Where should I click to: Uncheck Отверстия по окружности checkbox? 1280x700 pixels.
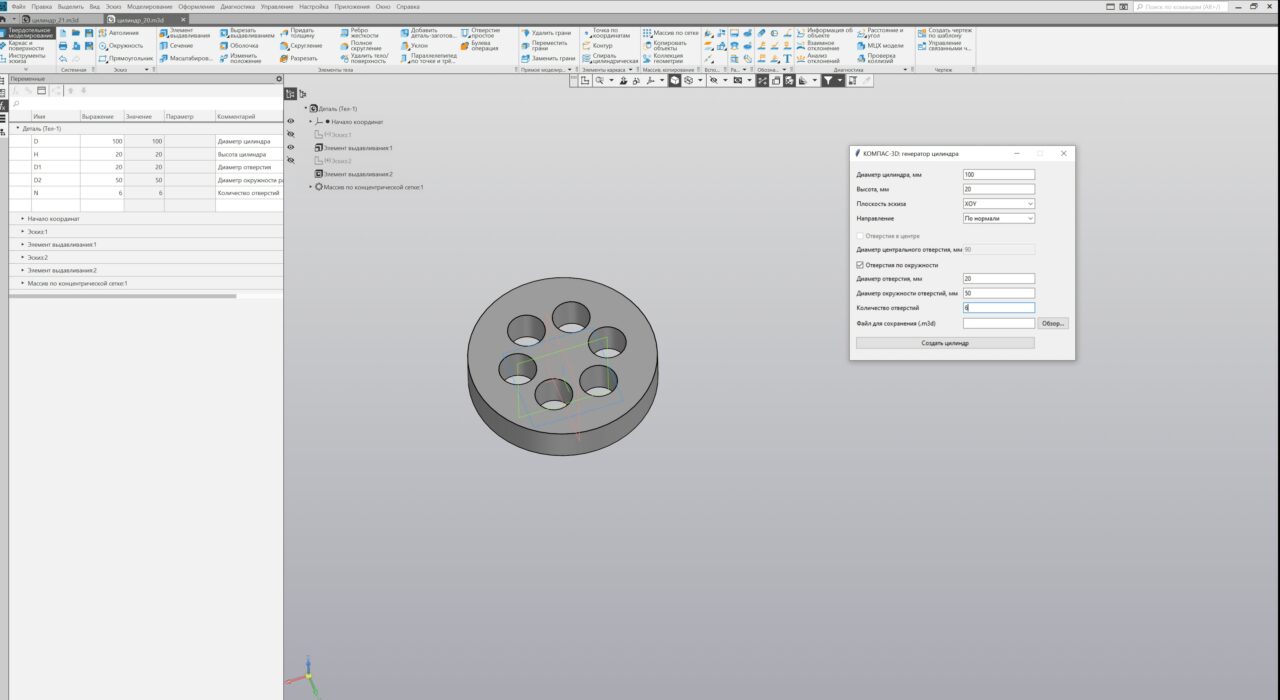(x=860, y=265)
